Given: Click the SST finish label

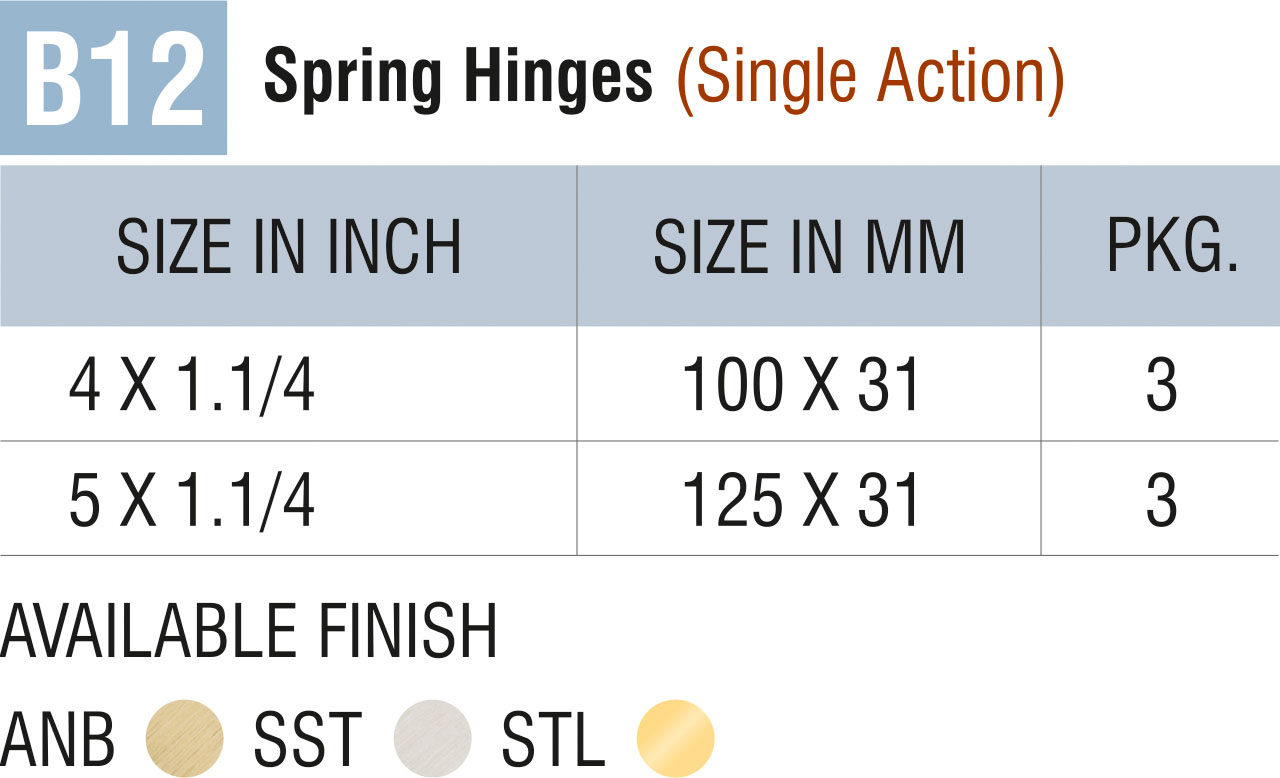Looking at the screenshot, I should click(307, 741).
